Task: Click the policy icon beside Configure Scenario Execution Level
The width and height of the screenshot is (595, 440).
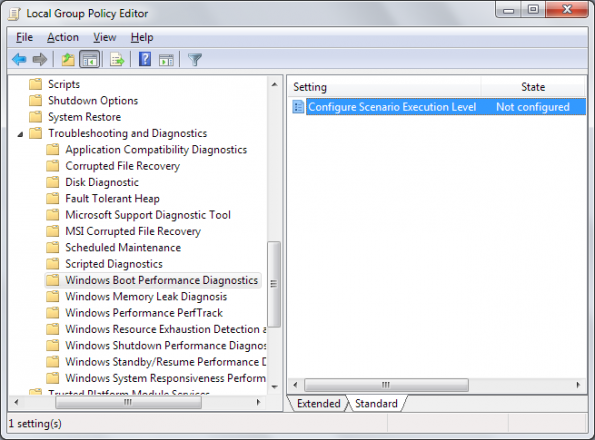Action: coord(298,107)
